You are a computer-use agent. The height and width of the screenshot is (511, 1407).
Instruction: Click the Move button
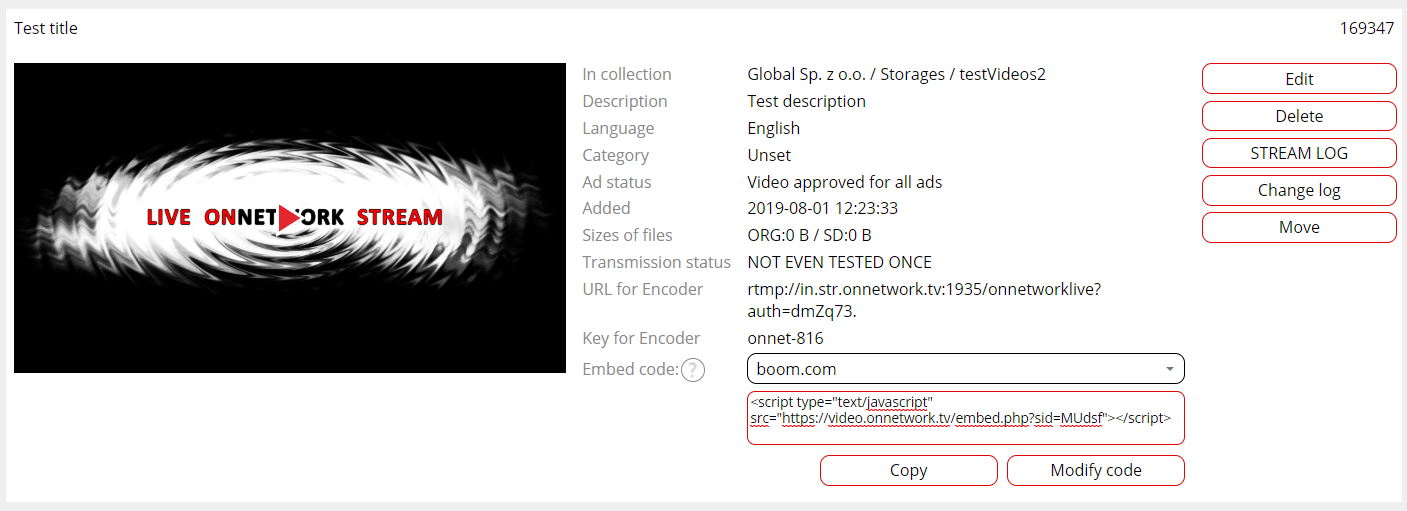(1299, 227)
